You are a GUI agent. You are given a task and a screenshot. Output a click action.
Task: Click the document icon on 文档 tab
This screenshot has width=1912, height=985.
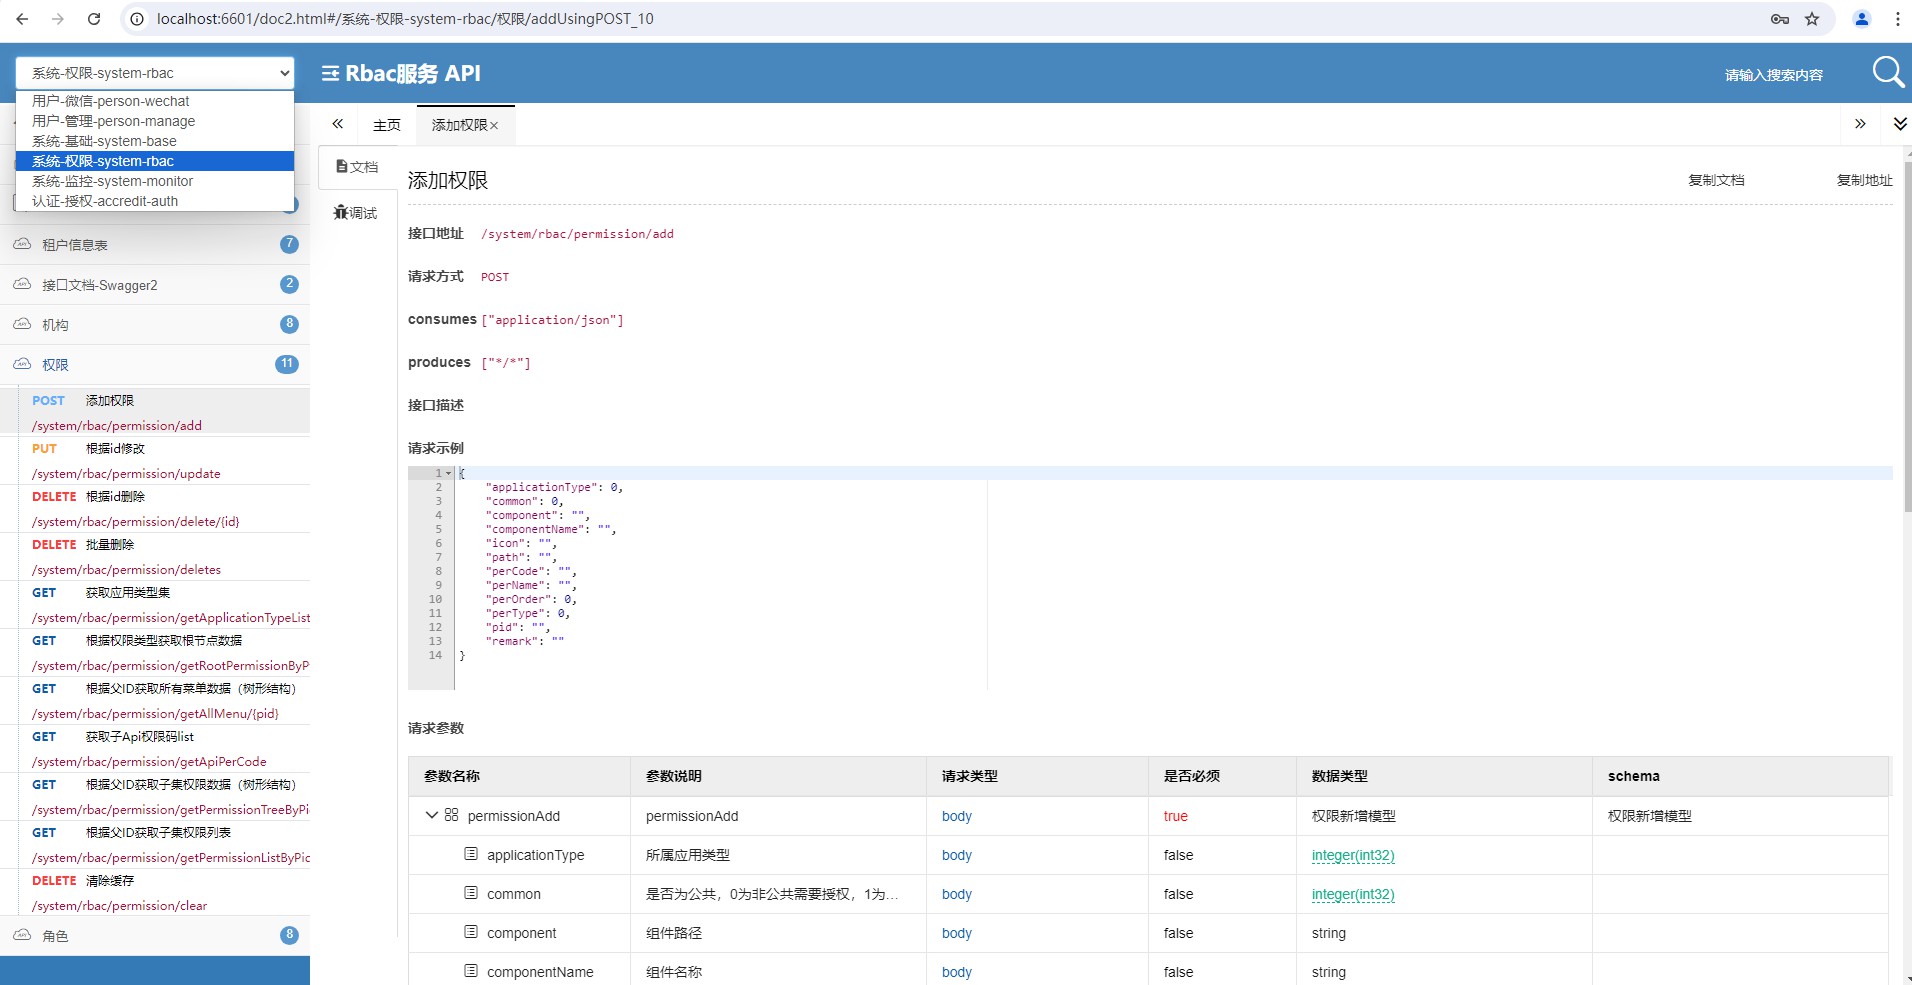(x=341, y=166)
